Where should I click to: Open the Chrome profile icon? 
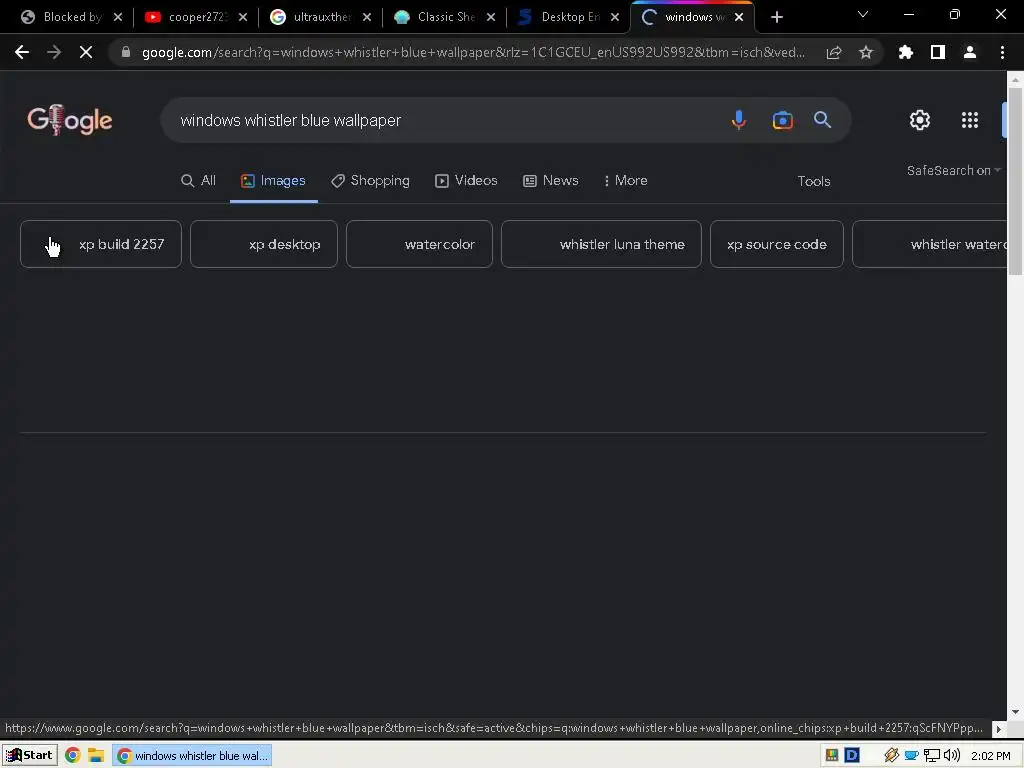(x=970, y=52)
